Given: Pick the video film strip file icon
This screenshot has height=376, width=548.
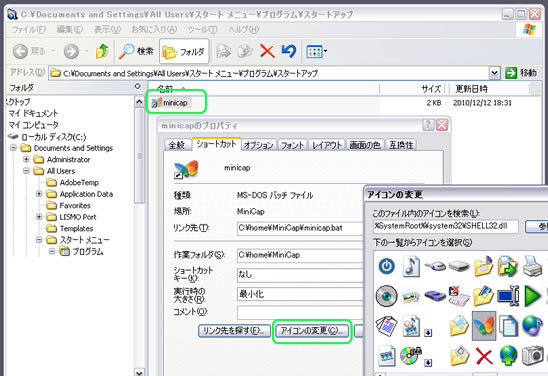Looking at the screenshot, I should [x=387, y=356].
